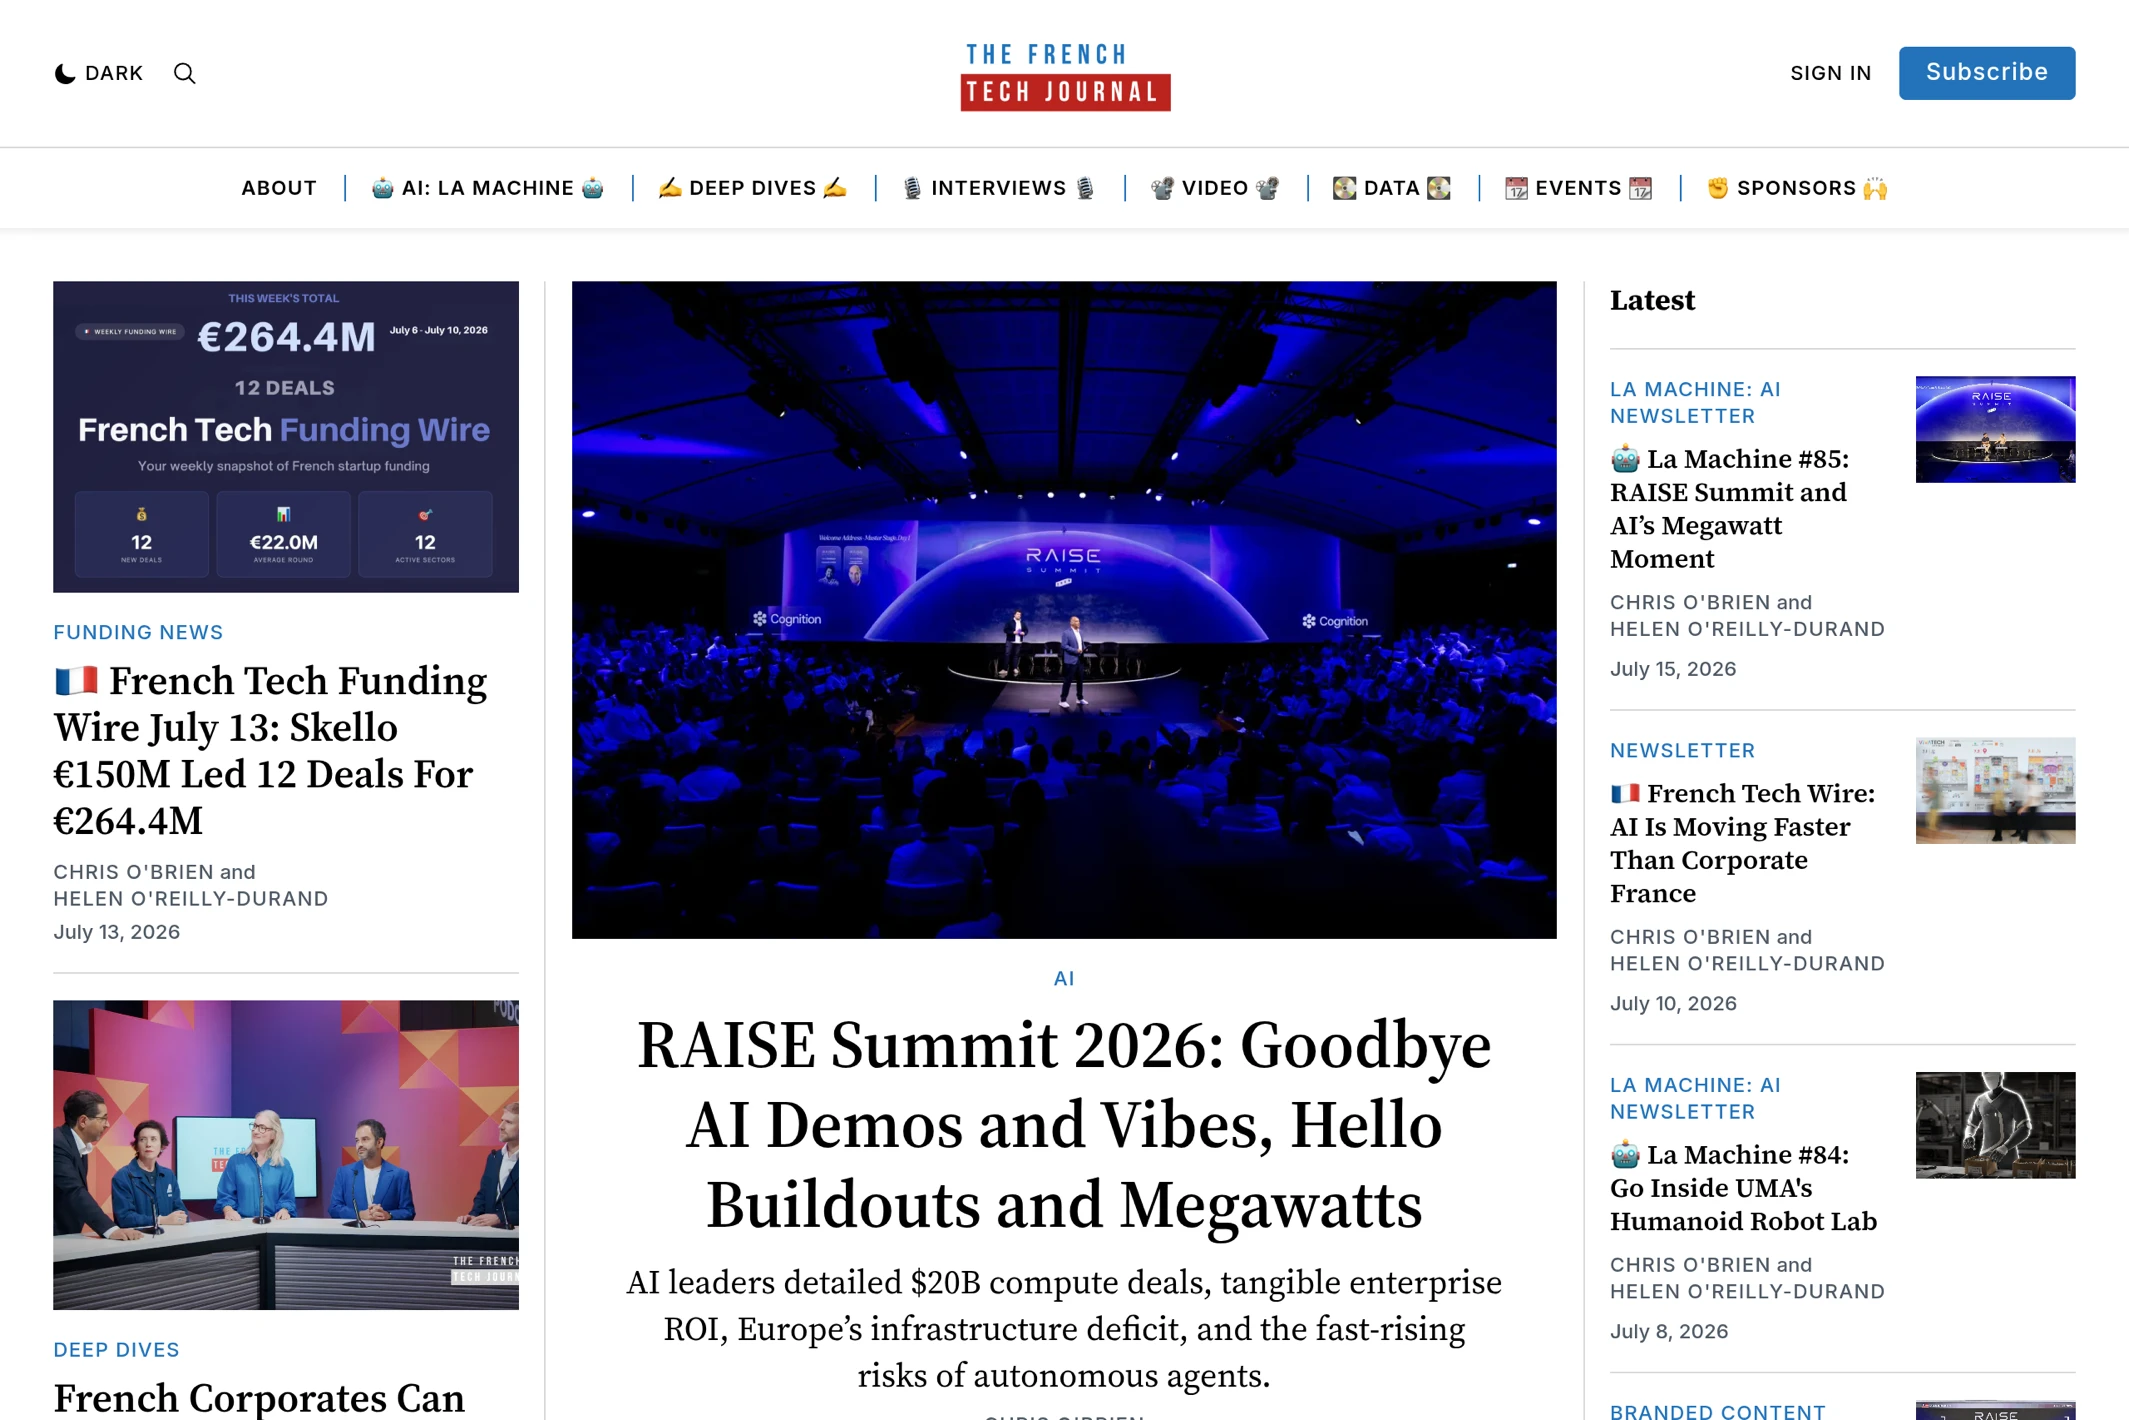Screen dimensions: 2129x1420
Task: Open La Machine #85 article headline
Action: (1730, 508)
